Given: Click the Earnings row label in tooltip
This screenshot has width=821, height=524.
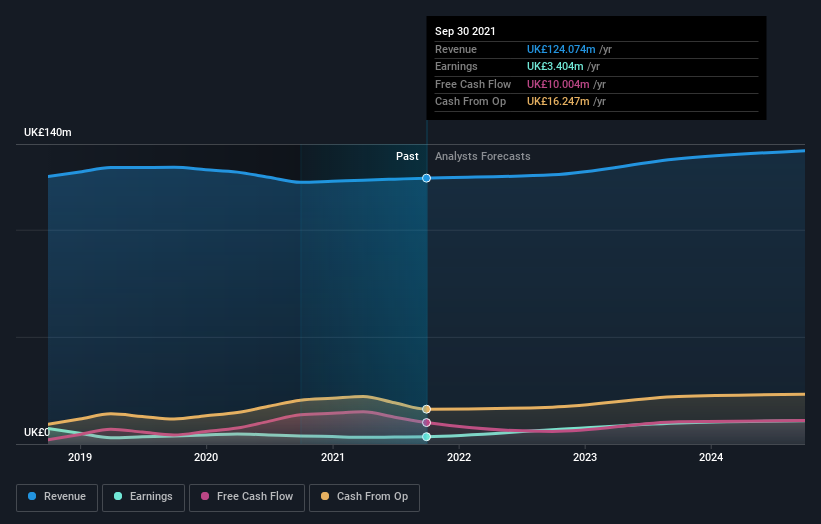Looking at the screenshot, I should (x=456, y=66).
